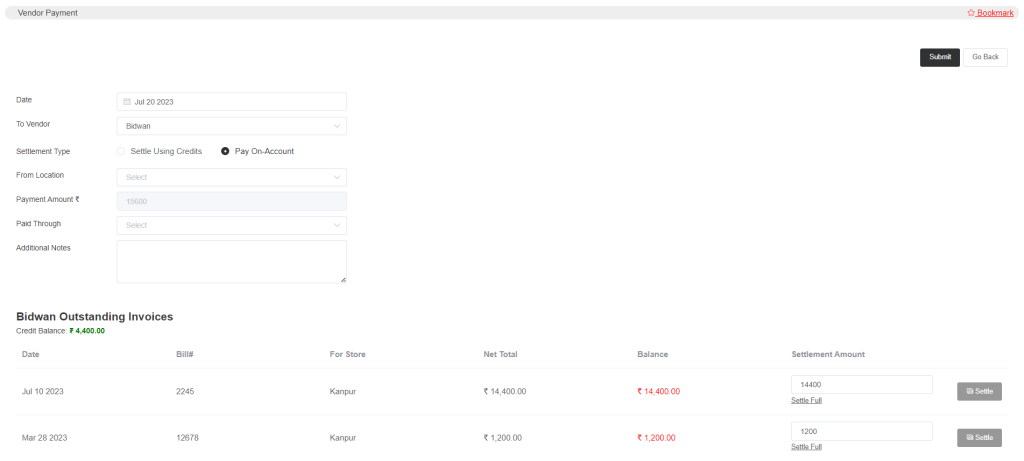Click the Go Back button
1024x461 pixels.
985,57
